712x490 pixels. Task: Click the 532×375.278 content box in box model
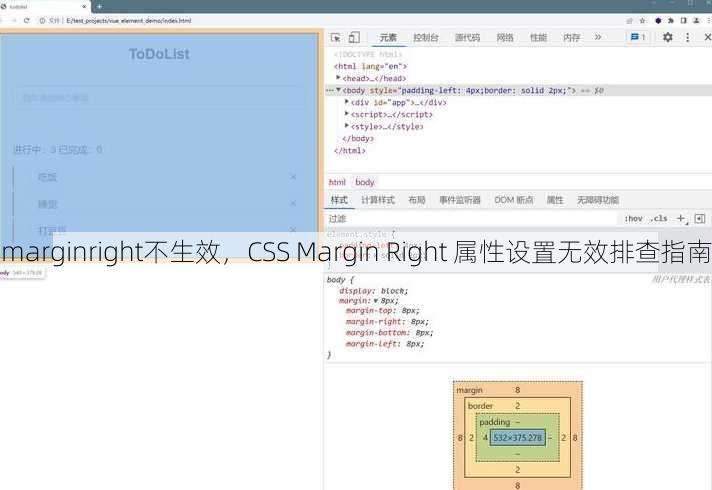point(518,438)
